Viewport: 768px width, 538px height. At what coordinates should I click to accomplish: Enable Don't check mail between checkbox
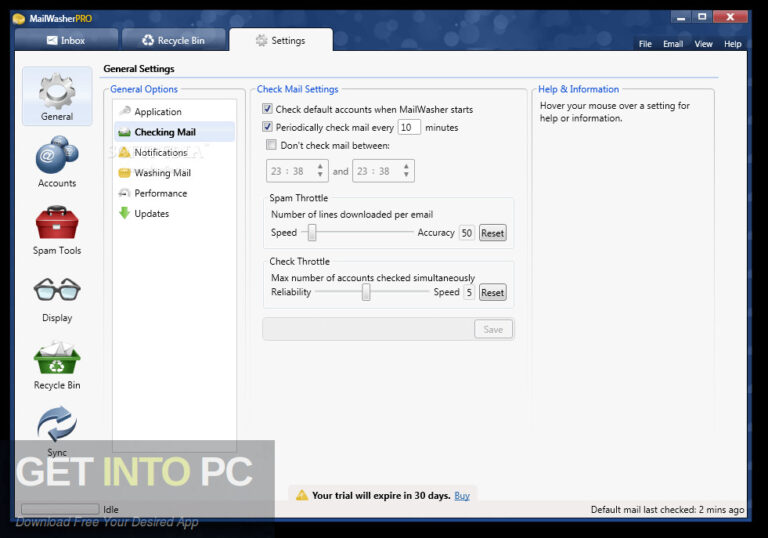[x=271, y=145]
